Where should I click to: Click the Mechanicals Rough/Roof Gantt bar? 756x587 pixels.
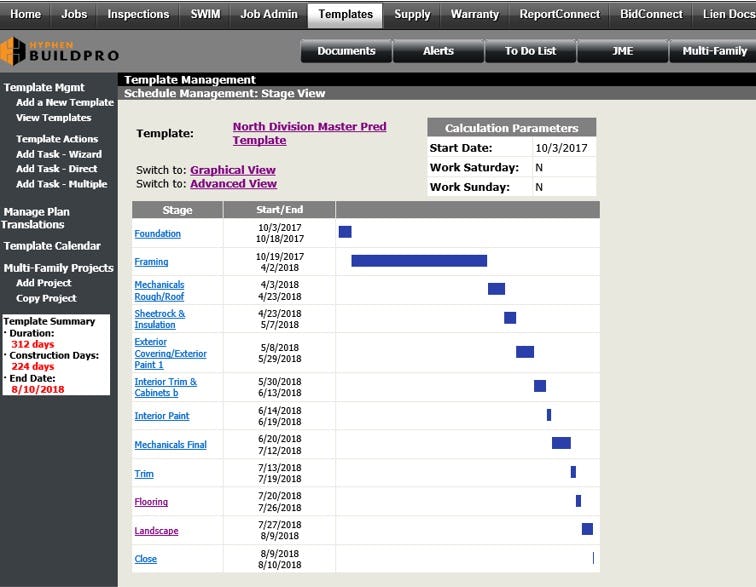[x=496, y=289]
